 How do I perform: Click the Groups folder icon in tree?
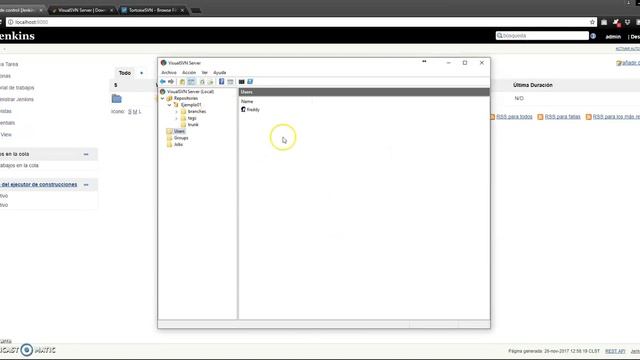click(169, 138)
